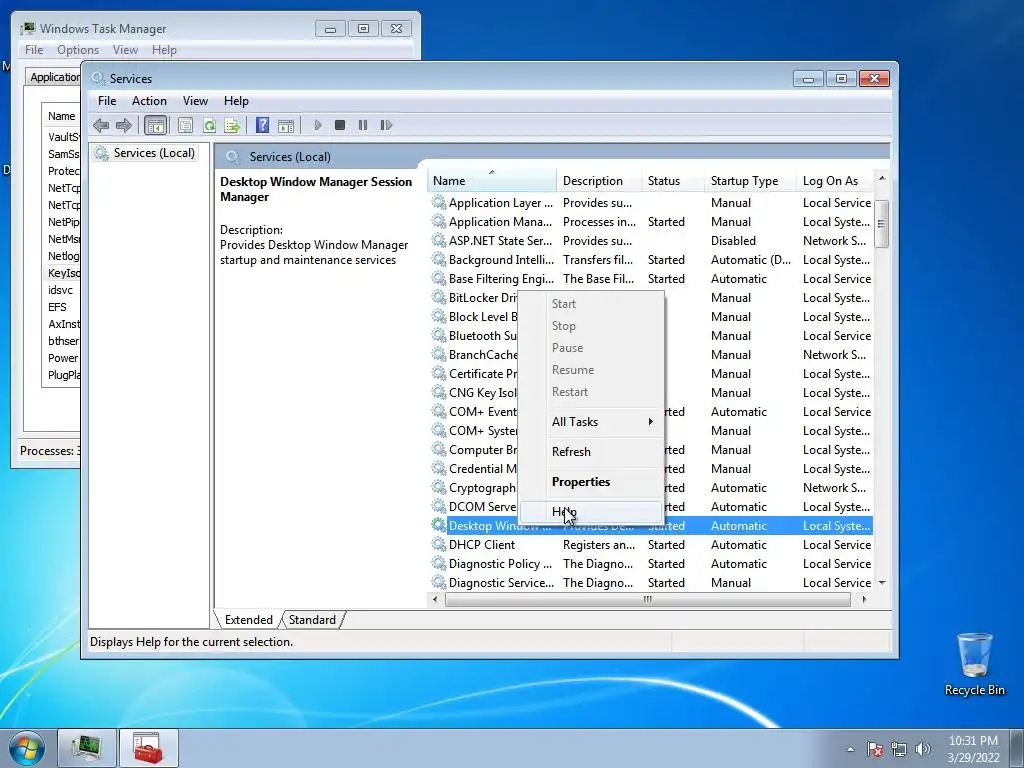Click the Pause Service toolbar icon
Screen dimensions: 1024x768
[362, 125]
